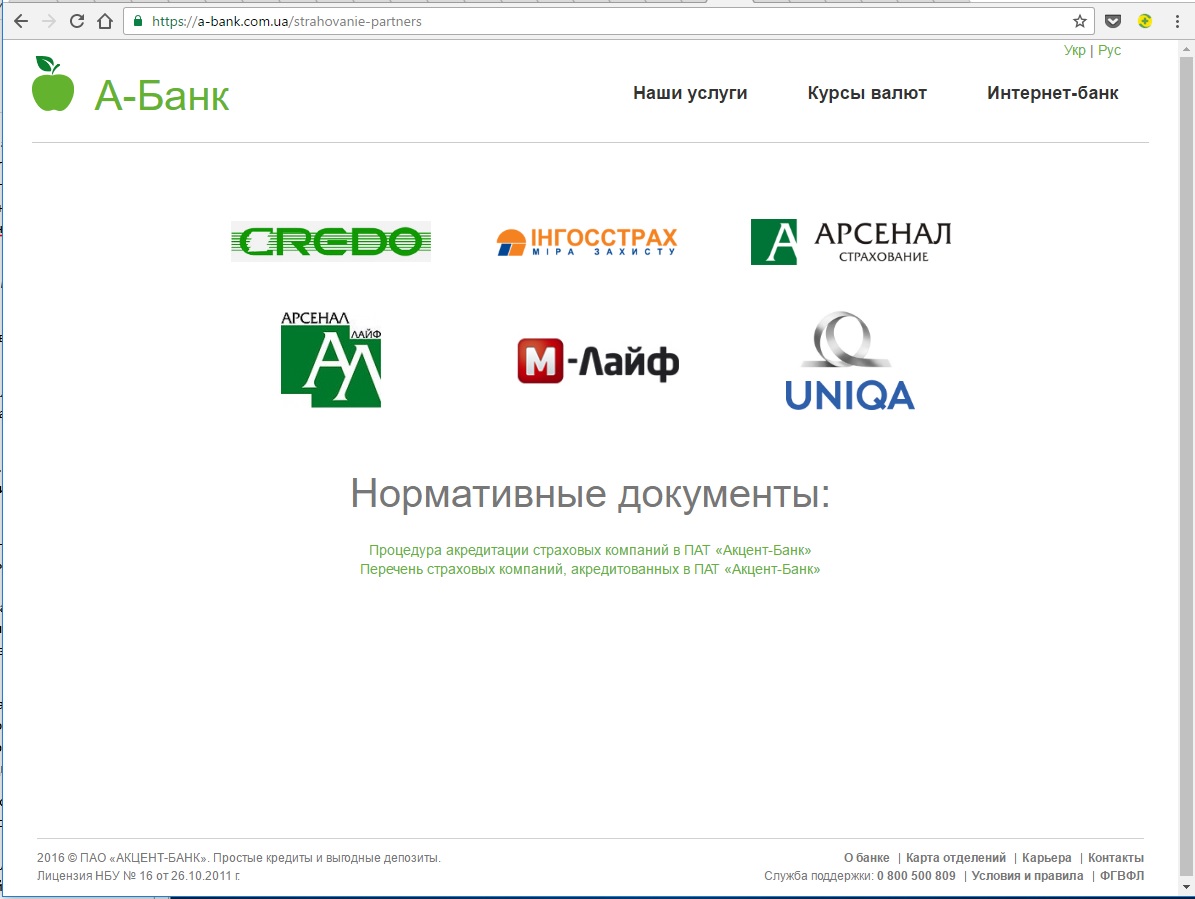
Task: Open the Chrome three-dot menu
Action: click(1177, 21)
